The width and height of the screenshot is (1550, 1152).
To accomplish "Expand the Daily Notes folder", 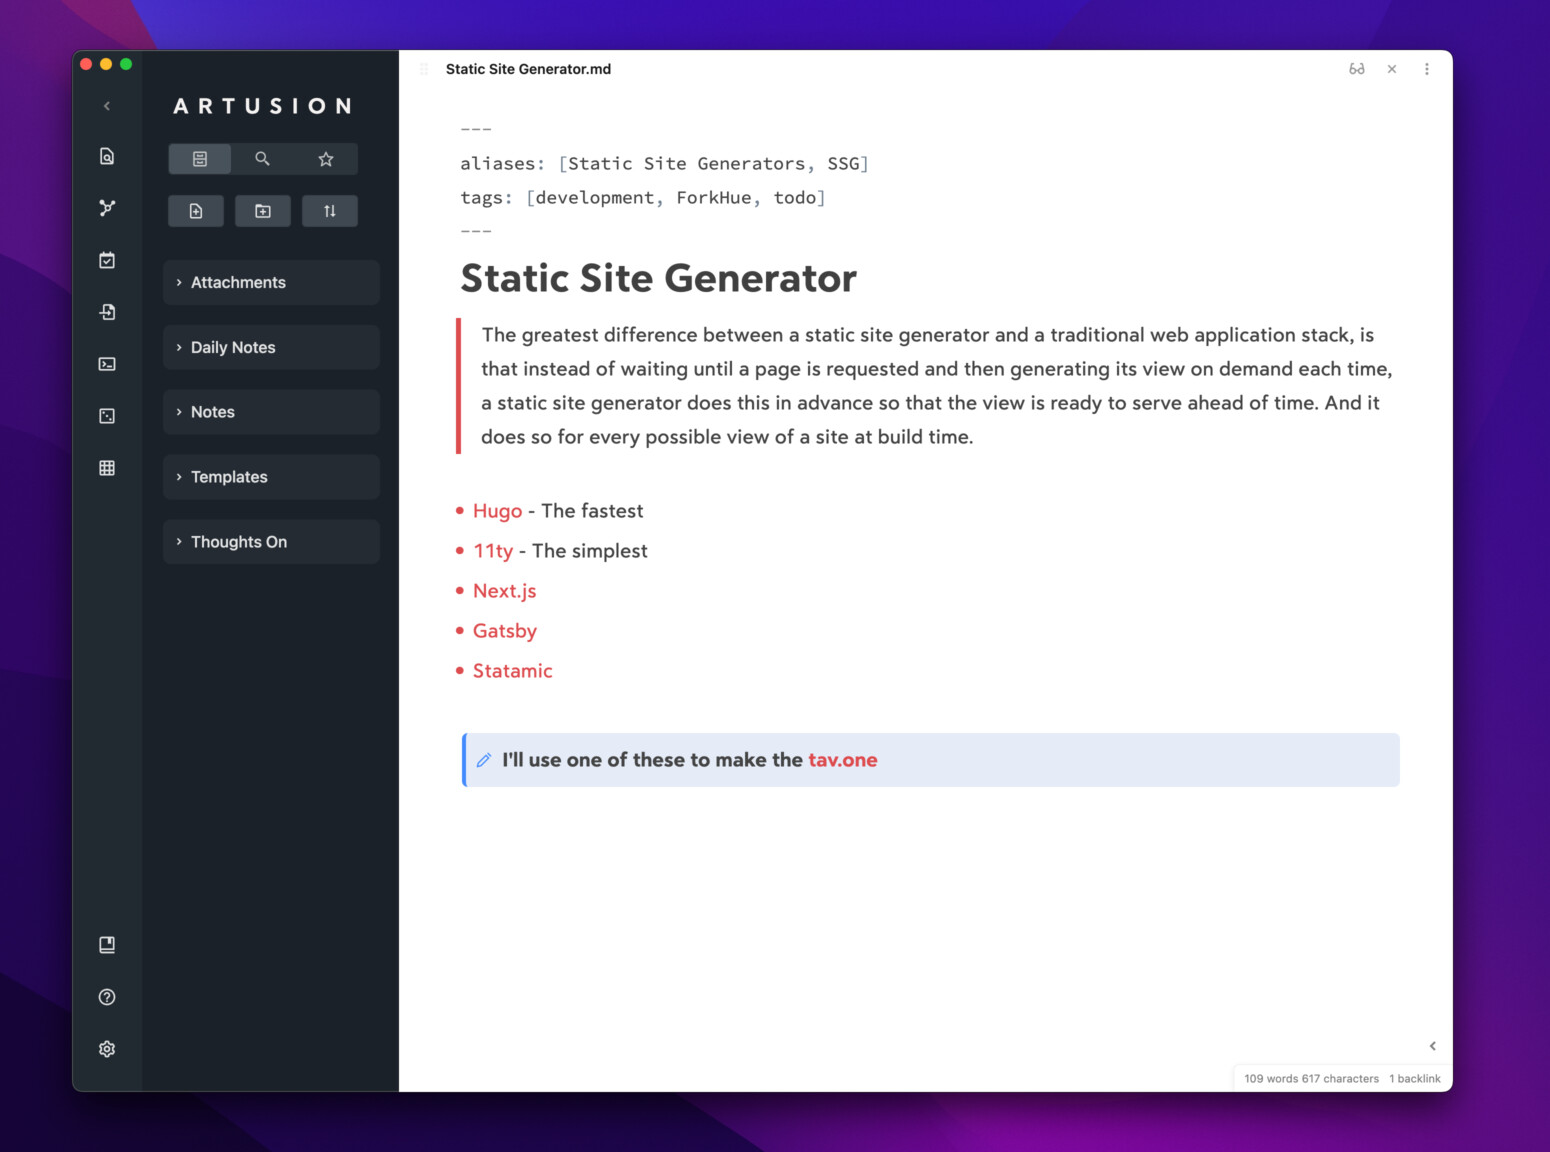I will pyautogui.click(x=233, y=348).
